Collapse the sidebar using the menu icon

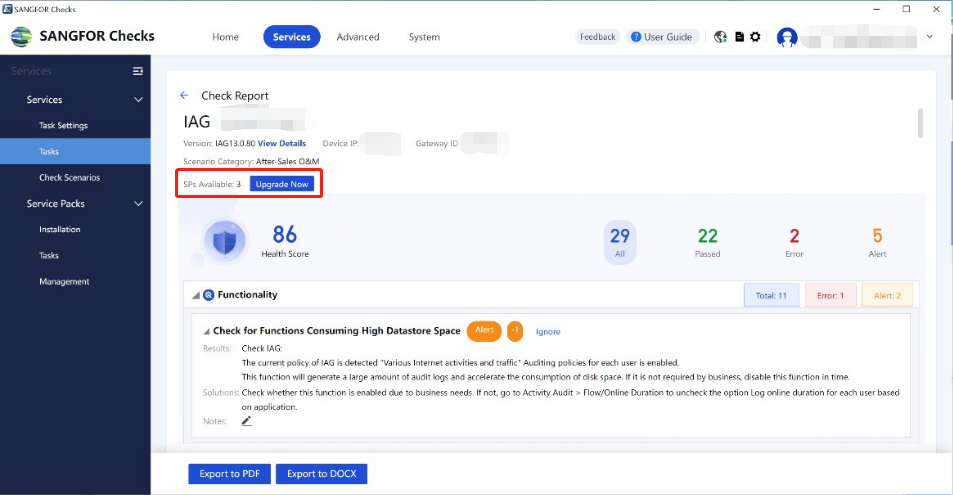(138, 71)
